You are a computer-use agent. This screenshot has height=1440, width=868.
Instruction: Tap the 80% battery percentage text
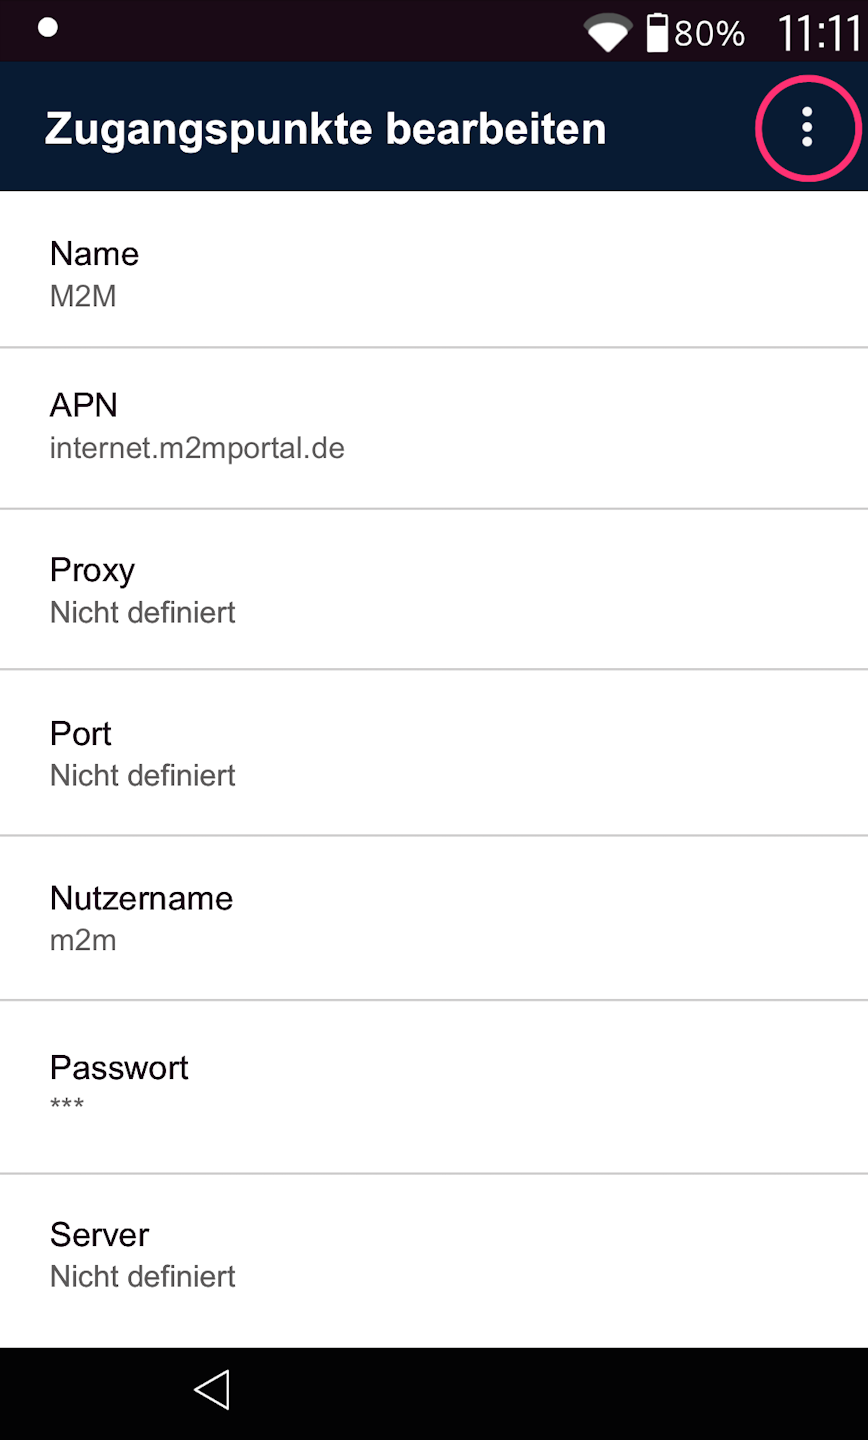[x=709, y=34]
